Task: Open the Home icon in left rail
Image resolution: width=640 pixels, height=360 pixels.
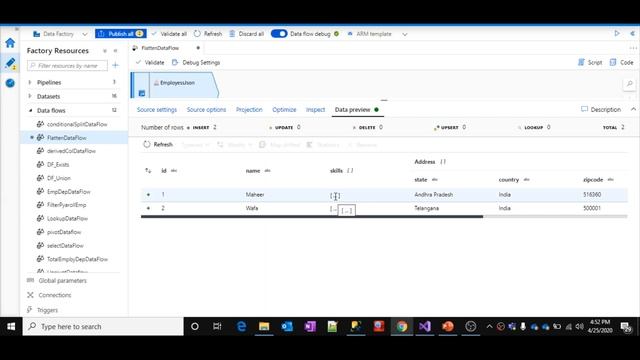Action: [x=10, y=43]
